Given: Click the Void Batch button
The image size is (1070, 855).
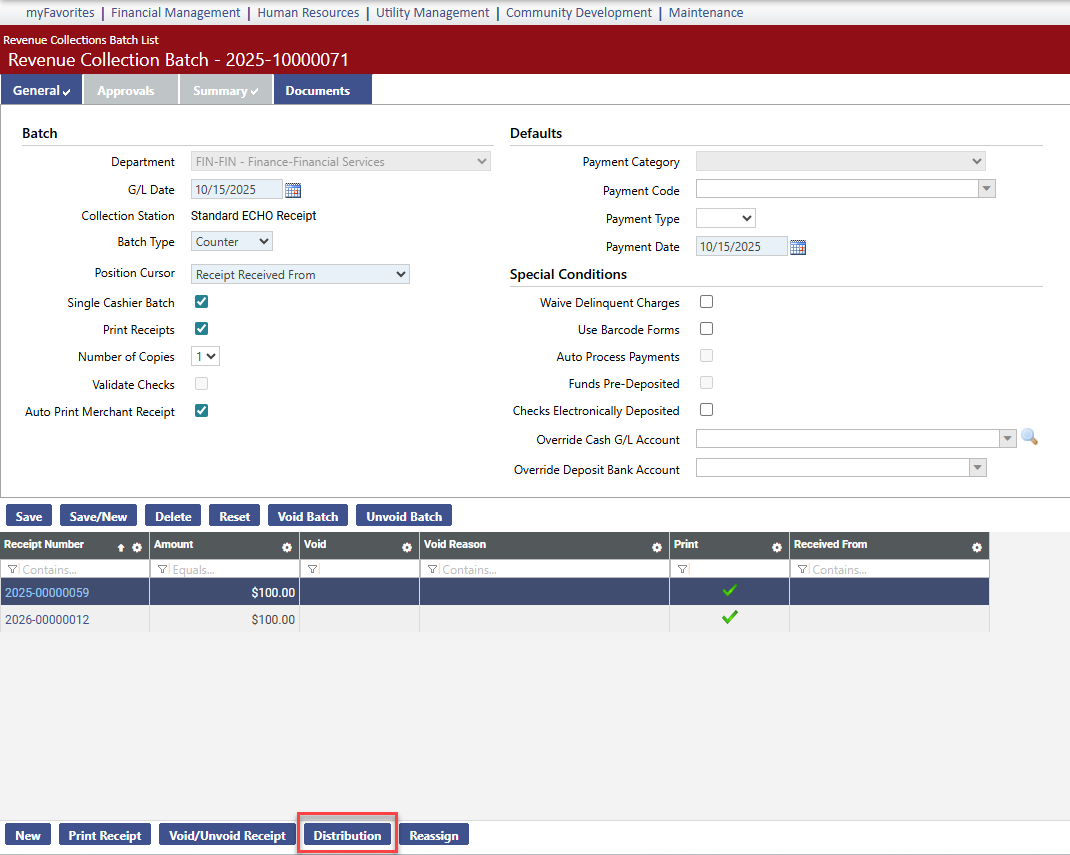Looking at the screenshot, I should coord(307,516).
